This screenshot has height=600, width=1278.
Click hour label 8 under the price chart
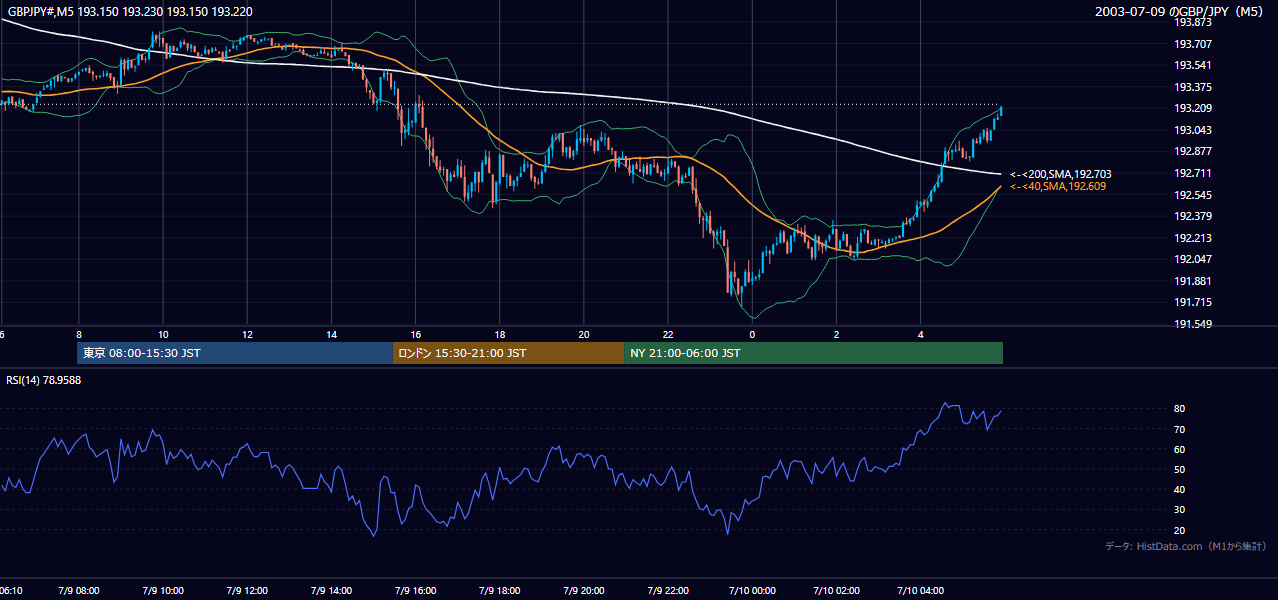click(79, 335)
